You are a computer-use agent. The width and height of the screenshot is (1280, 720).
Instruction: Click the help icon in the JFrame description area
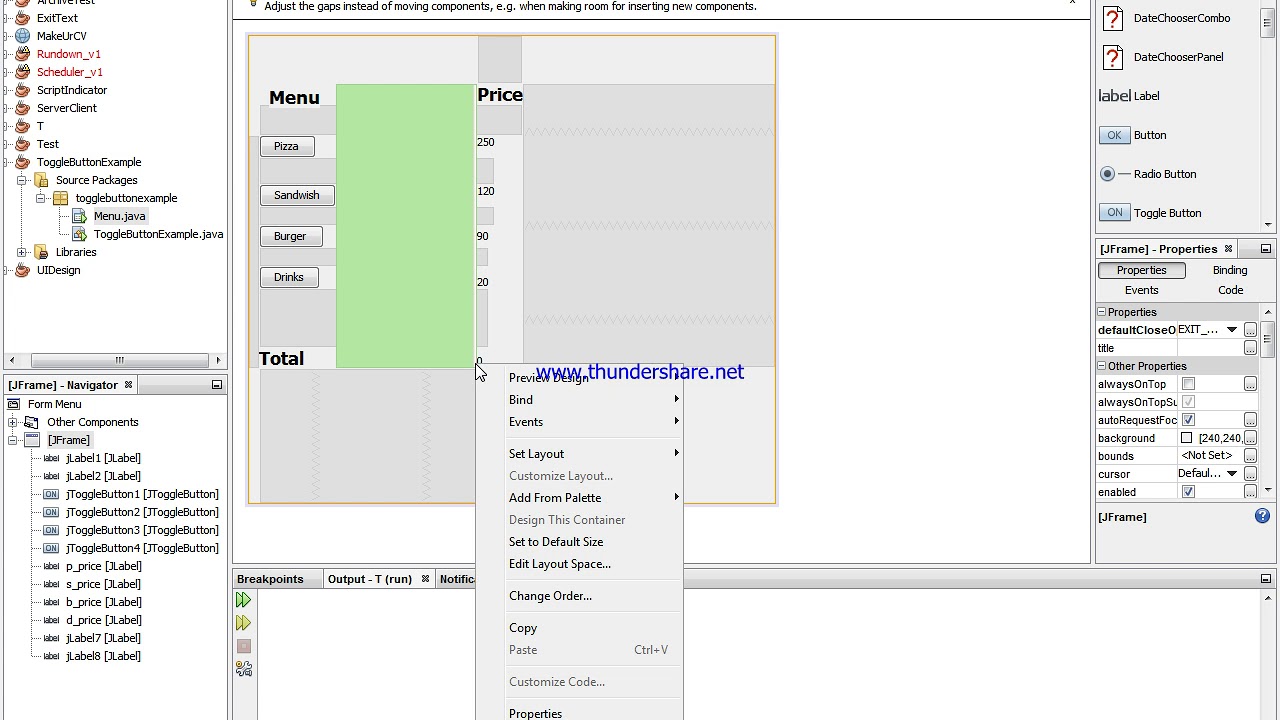(x=1262, y=517)
